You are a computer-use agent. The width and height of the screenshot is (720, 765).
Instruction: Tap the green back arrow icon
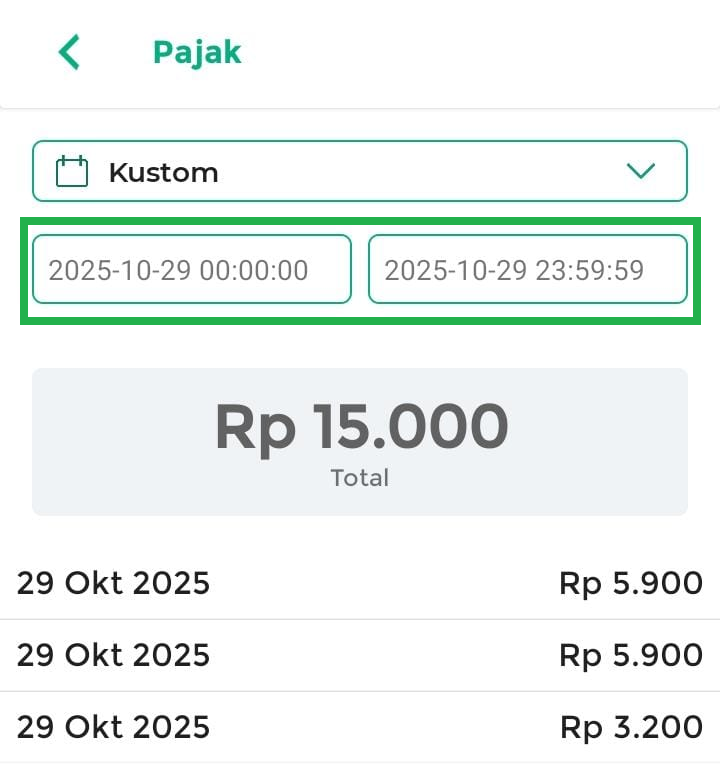tap(68, 52)
